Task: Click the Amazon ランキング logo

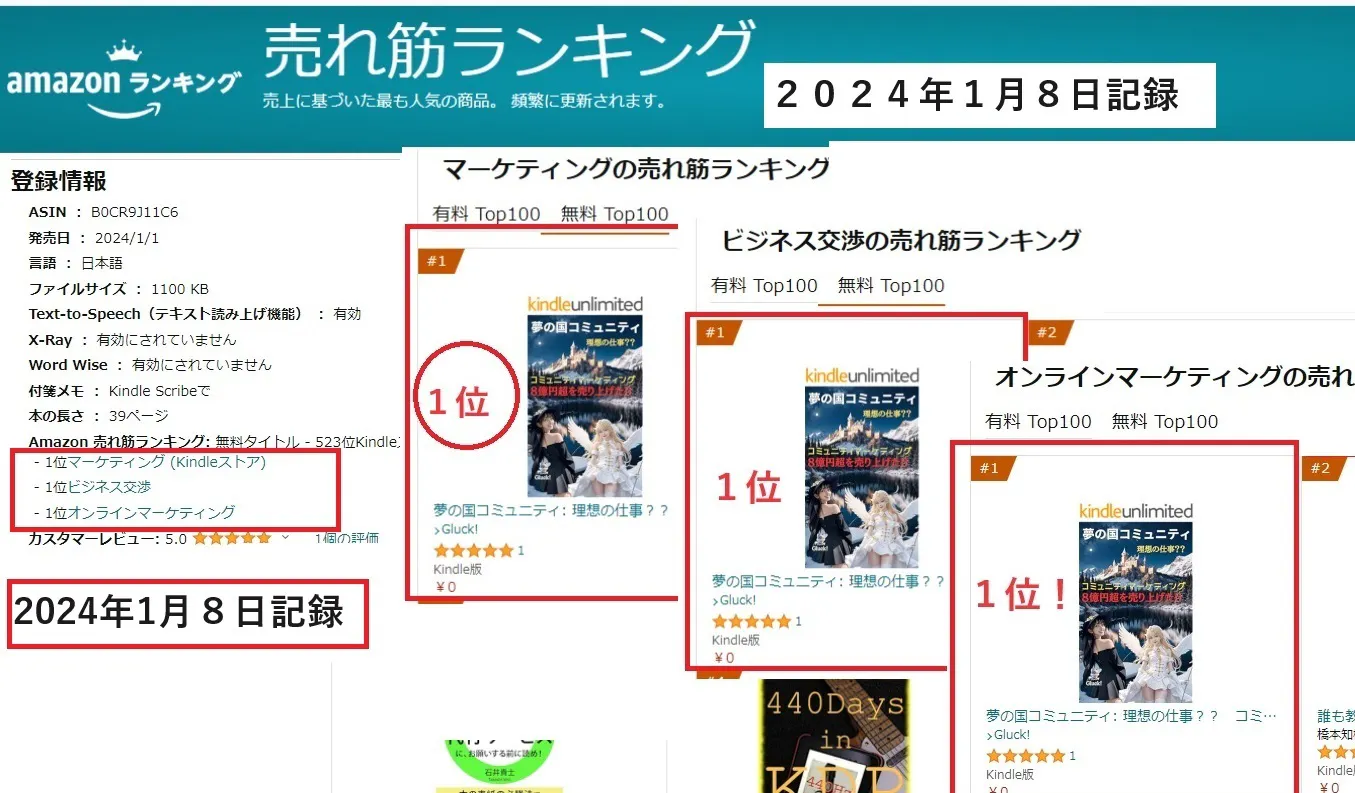Action: [x=122, y=78]
